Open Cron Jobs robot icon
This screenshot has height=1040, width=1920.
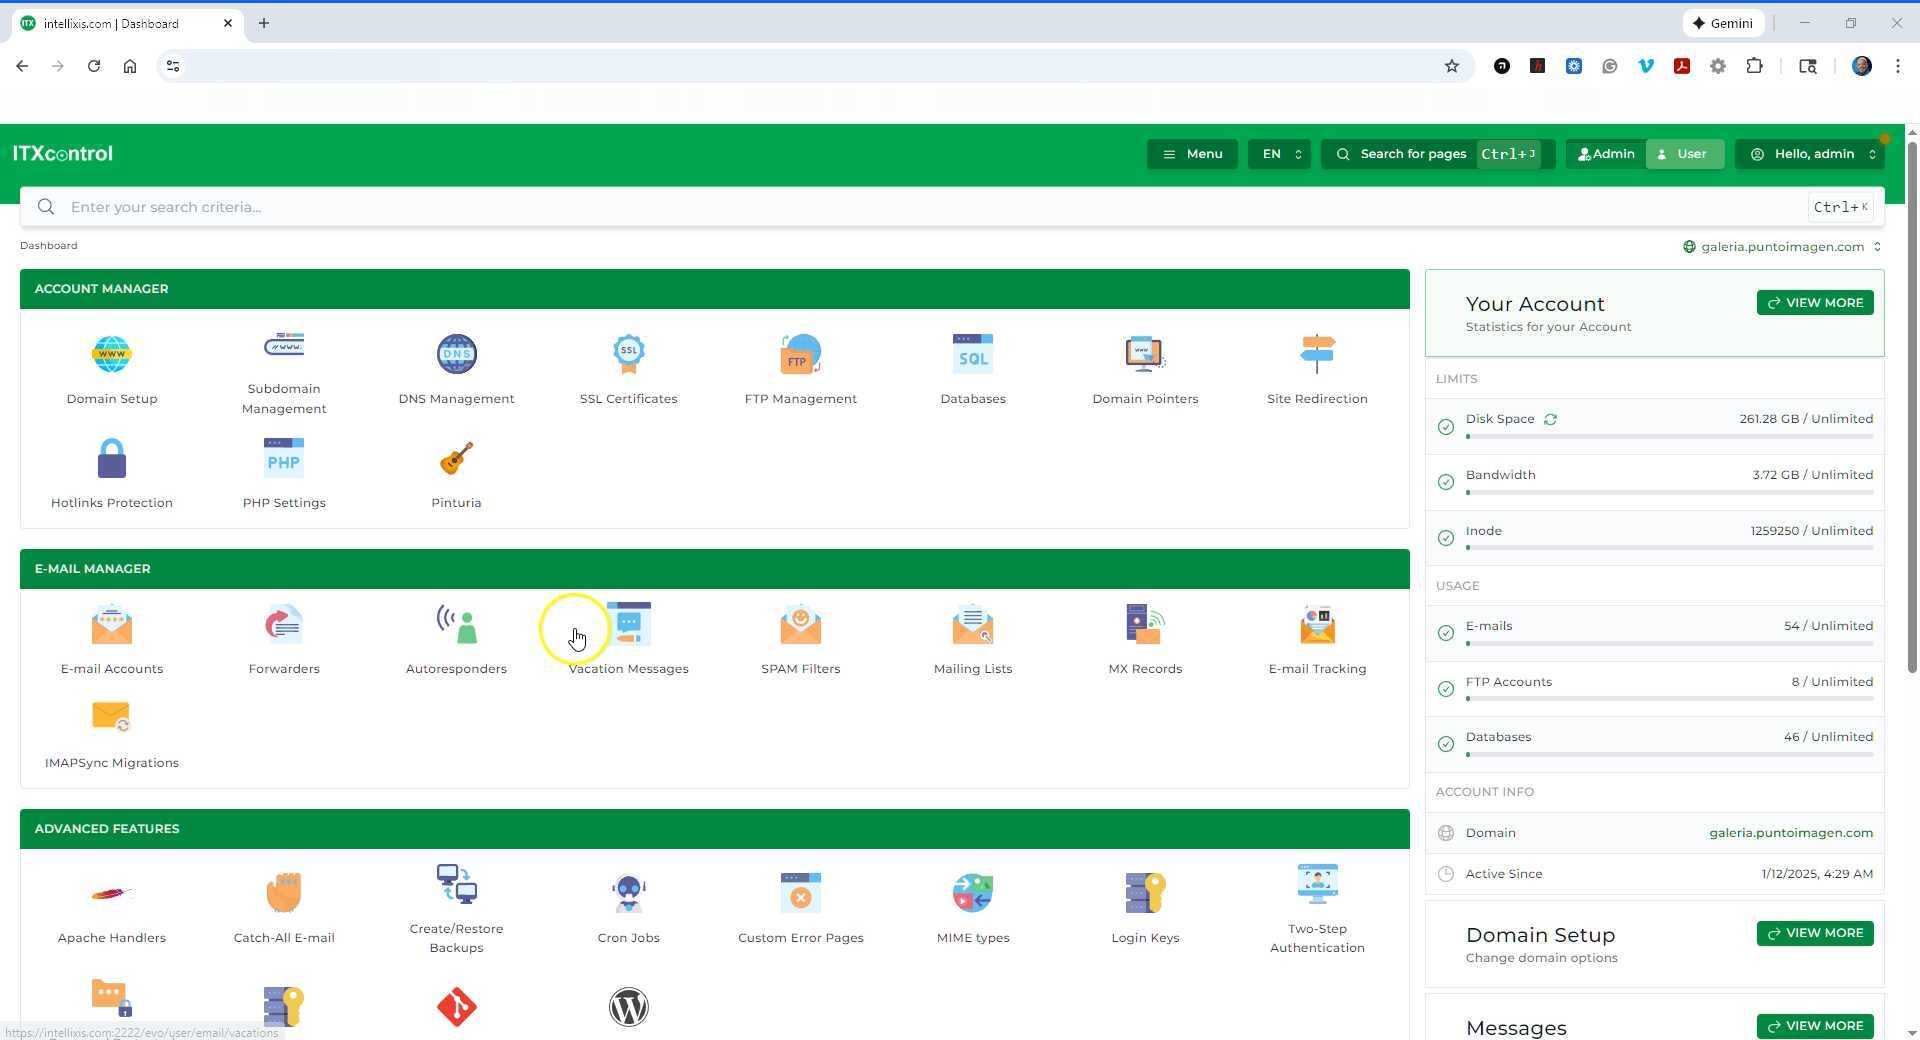click(628, 893)
